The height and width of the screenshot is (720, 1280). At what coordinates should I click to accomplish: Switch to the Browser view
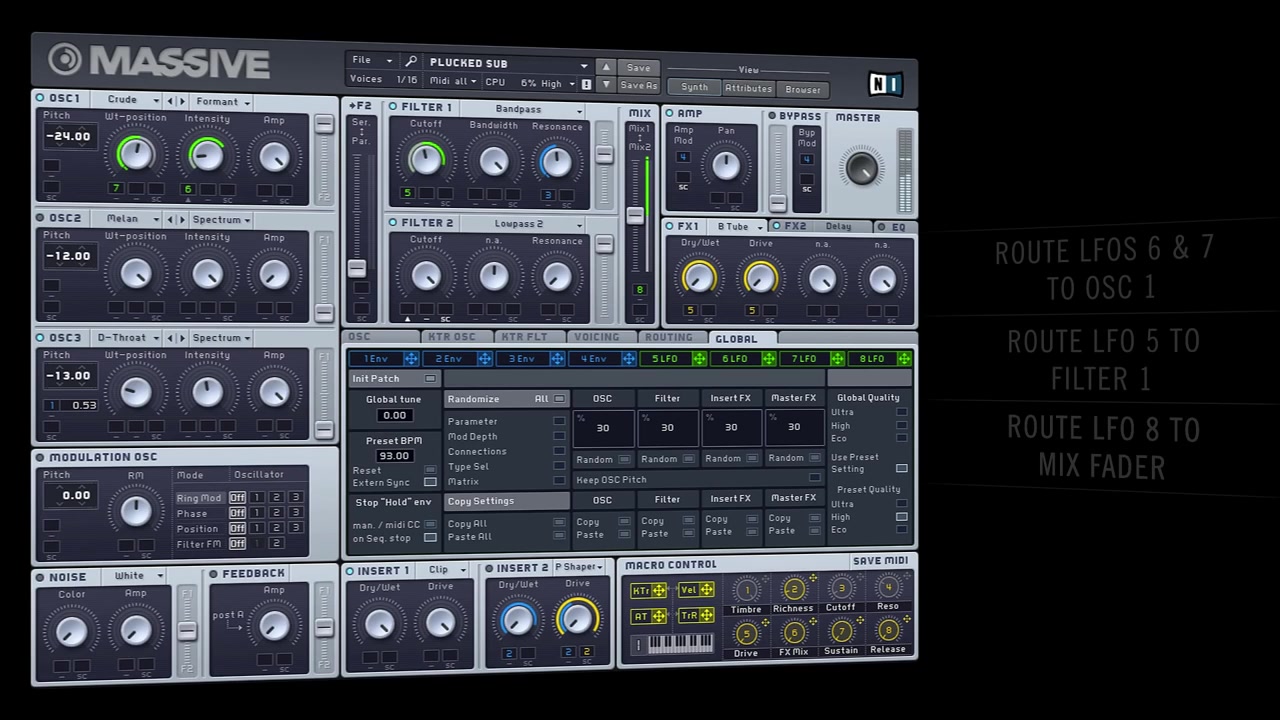802,90
